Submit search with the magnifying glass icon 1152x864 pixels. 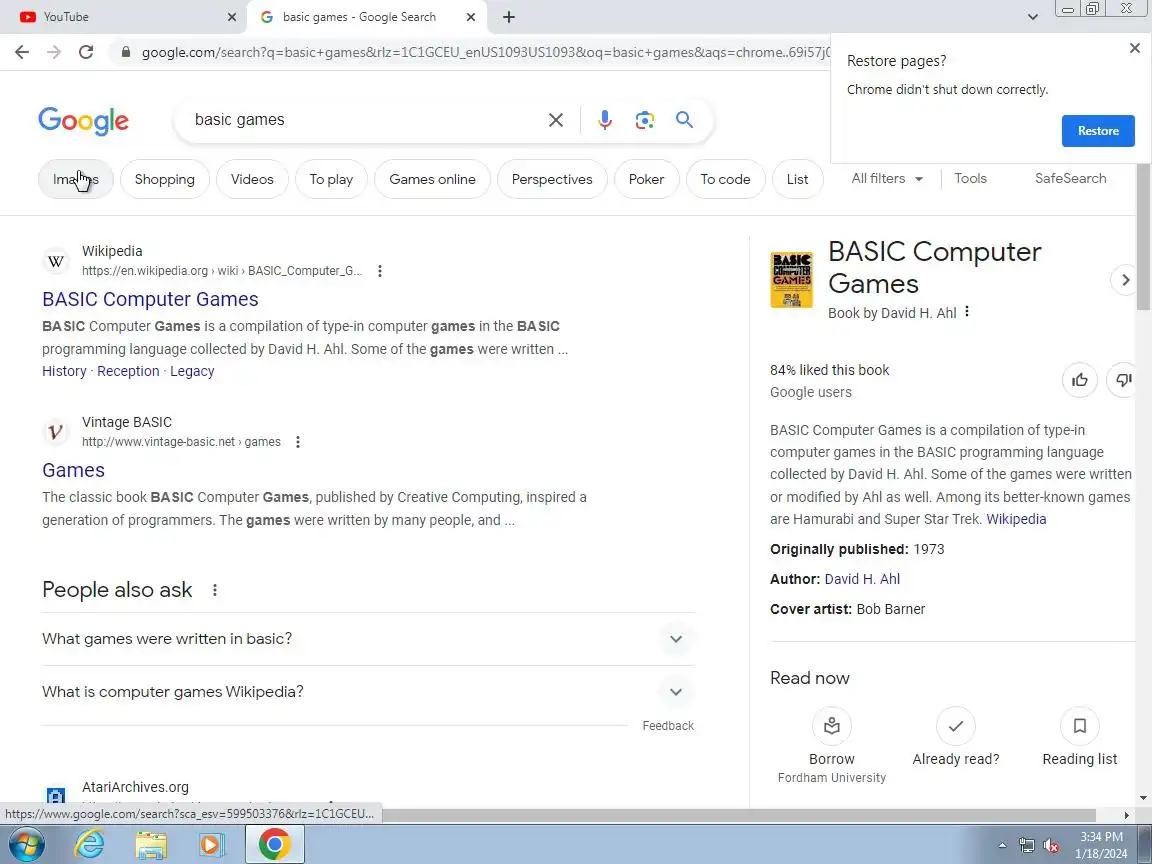(684, 120)
